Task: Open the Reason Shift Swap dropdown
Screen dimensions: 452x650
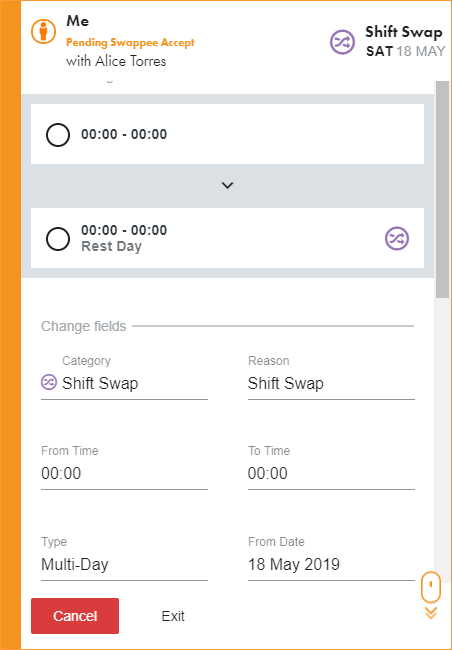Action: (x=331, y=383)
